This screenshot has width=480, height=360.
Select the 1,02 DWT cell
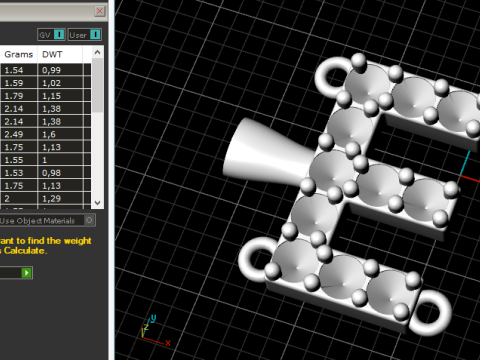tap(60, 83)
